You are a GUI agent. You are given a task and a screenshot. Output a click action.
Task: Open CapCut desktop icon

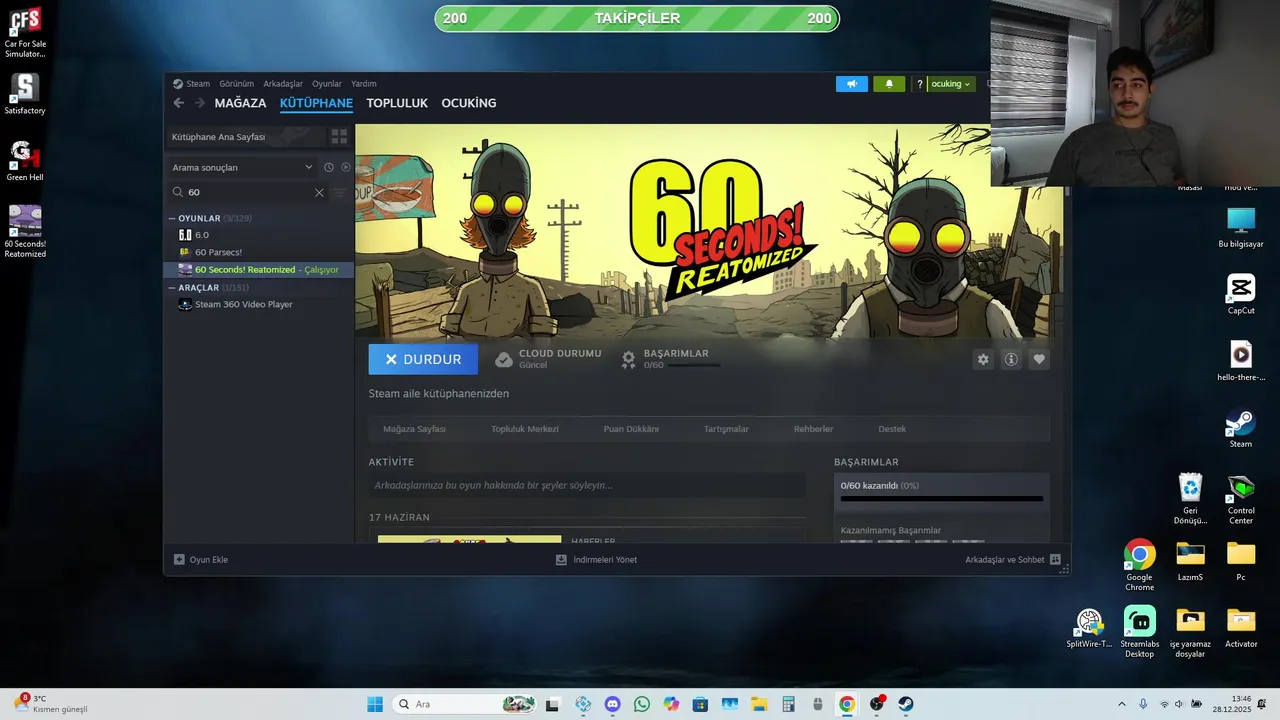pyautogui.click(x=1241, y=295)
